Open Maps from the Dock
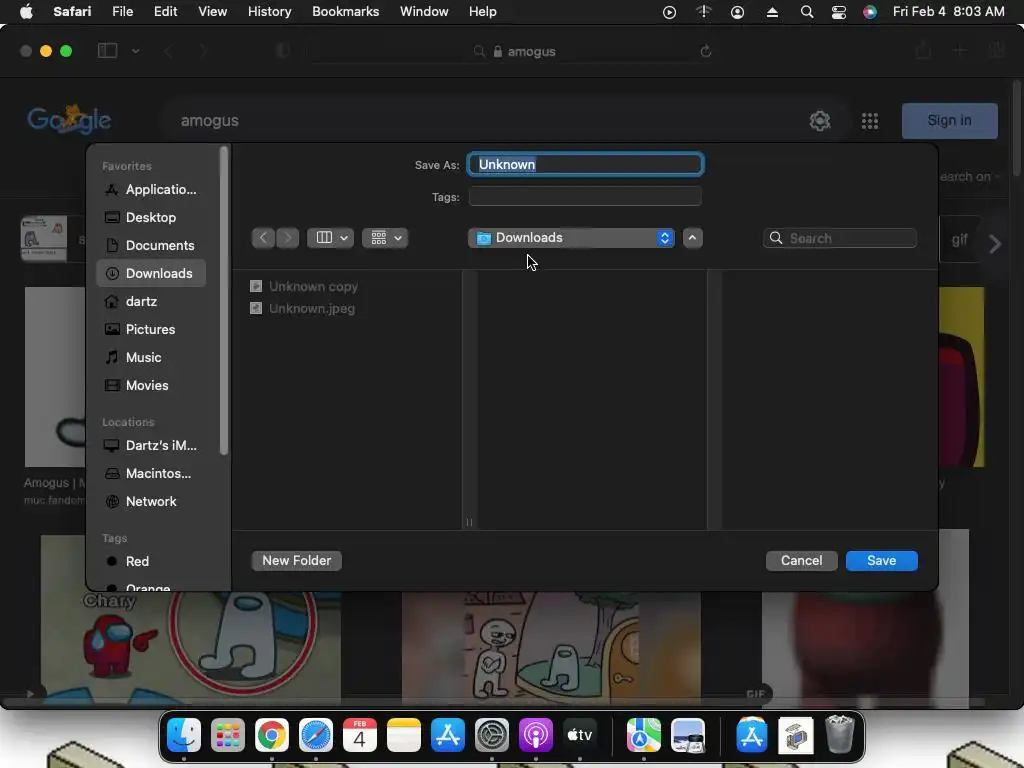 click(x=644, y=735)
